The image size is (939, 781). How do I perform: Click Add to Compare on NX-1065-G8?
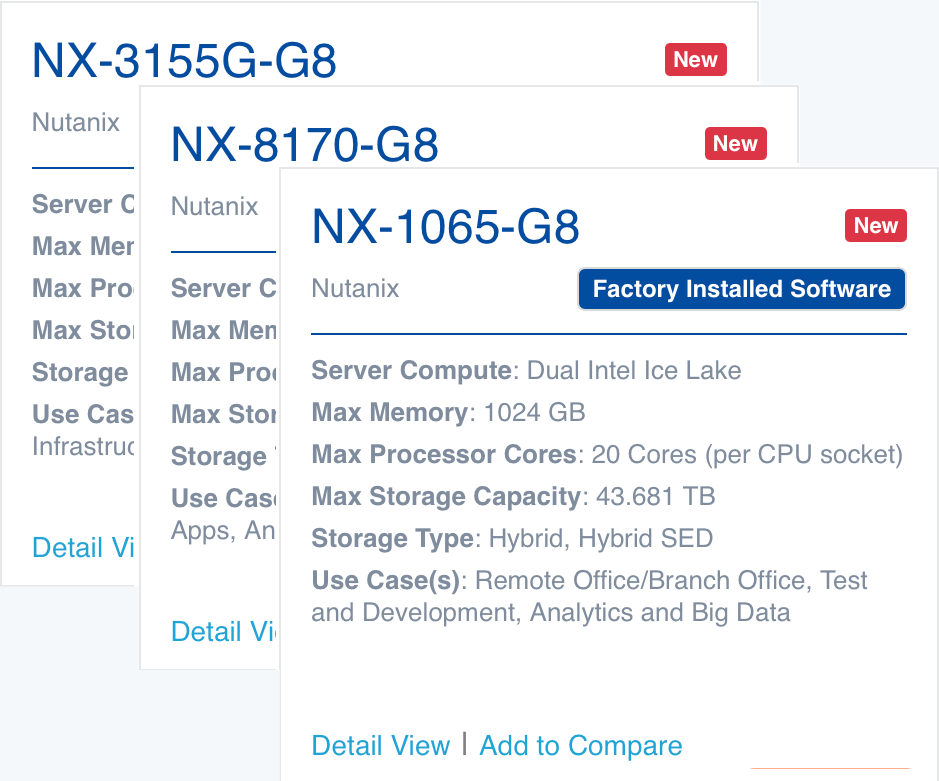point(581,746)
